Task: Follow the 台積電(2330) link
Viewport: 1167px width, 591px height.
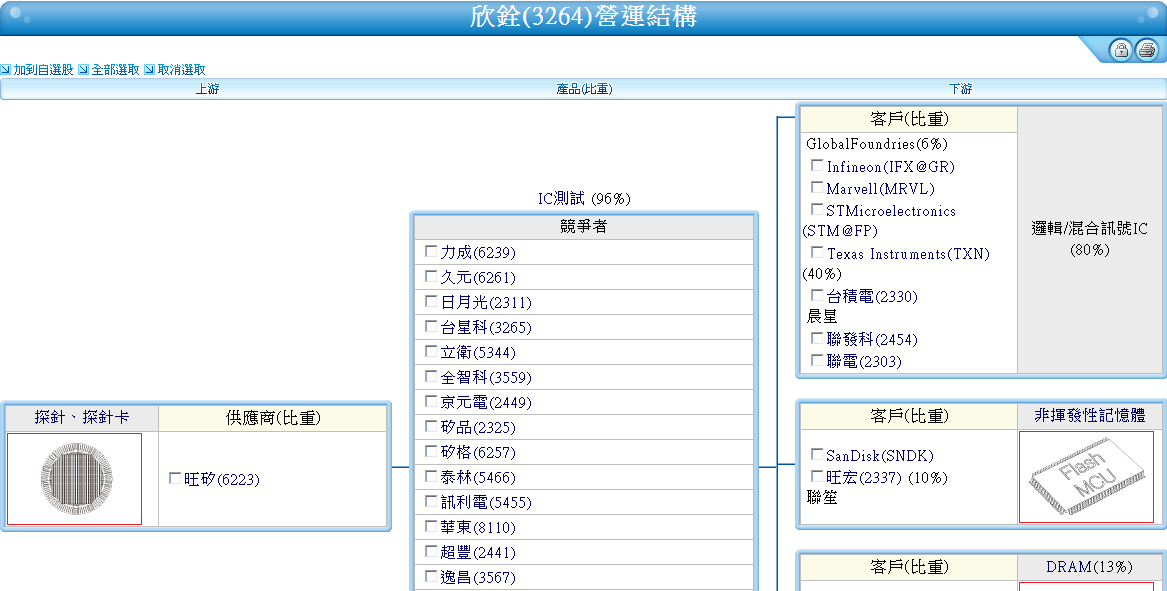Action: (872, 296)
